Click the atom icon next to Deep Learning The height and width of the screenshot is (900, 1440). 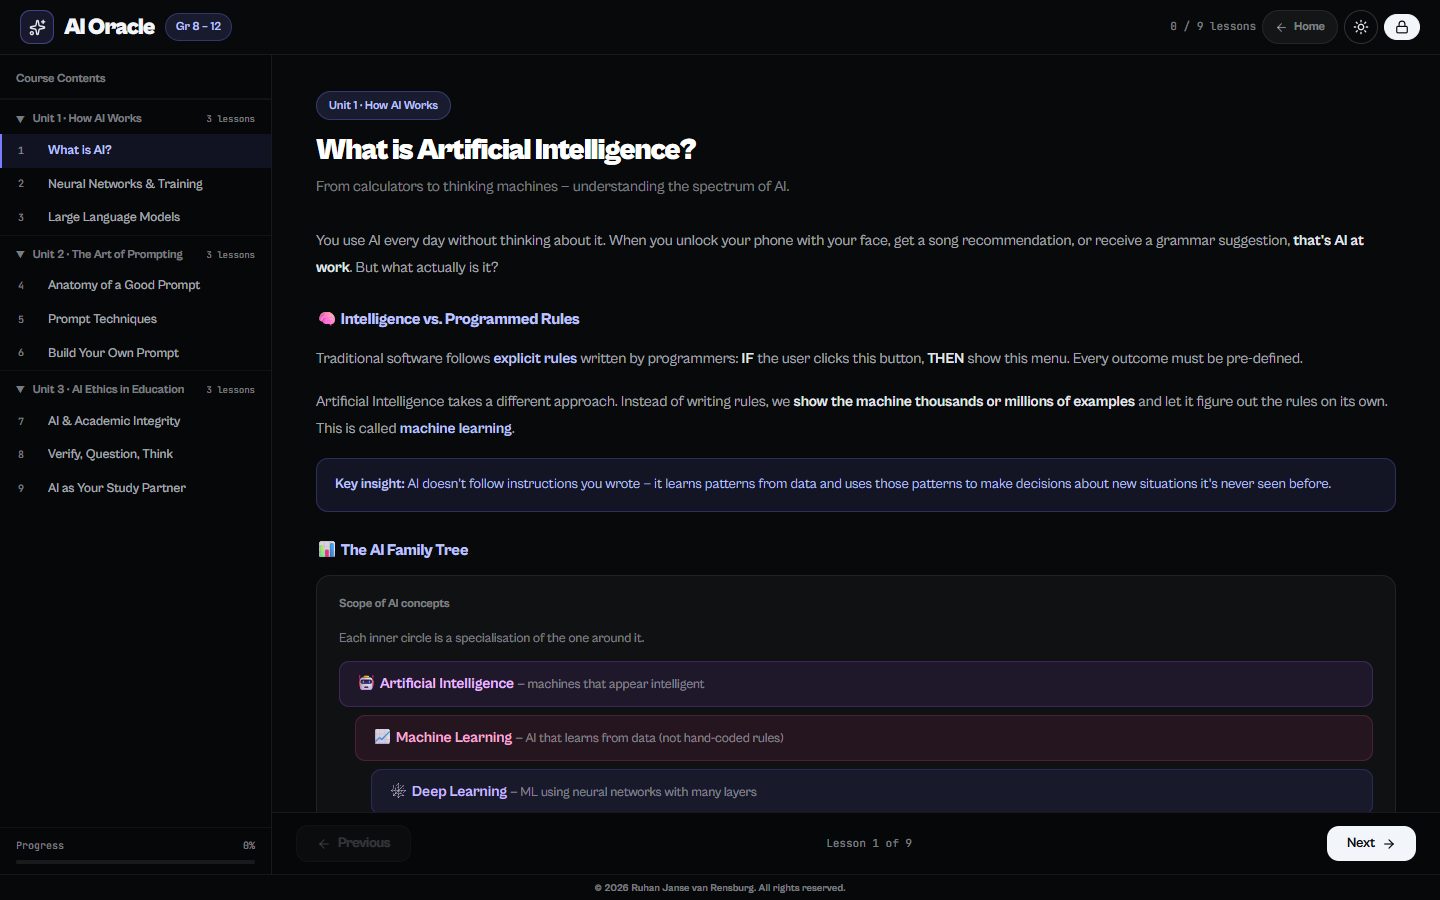click(398, 792)
